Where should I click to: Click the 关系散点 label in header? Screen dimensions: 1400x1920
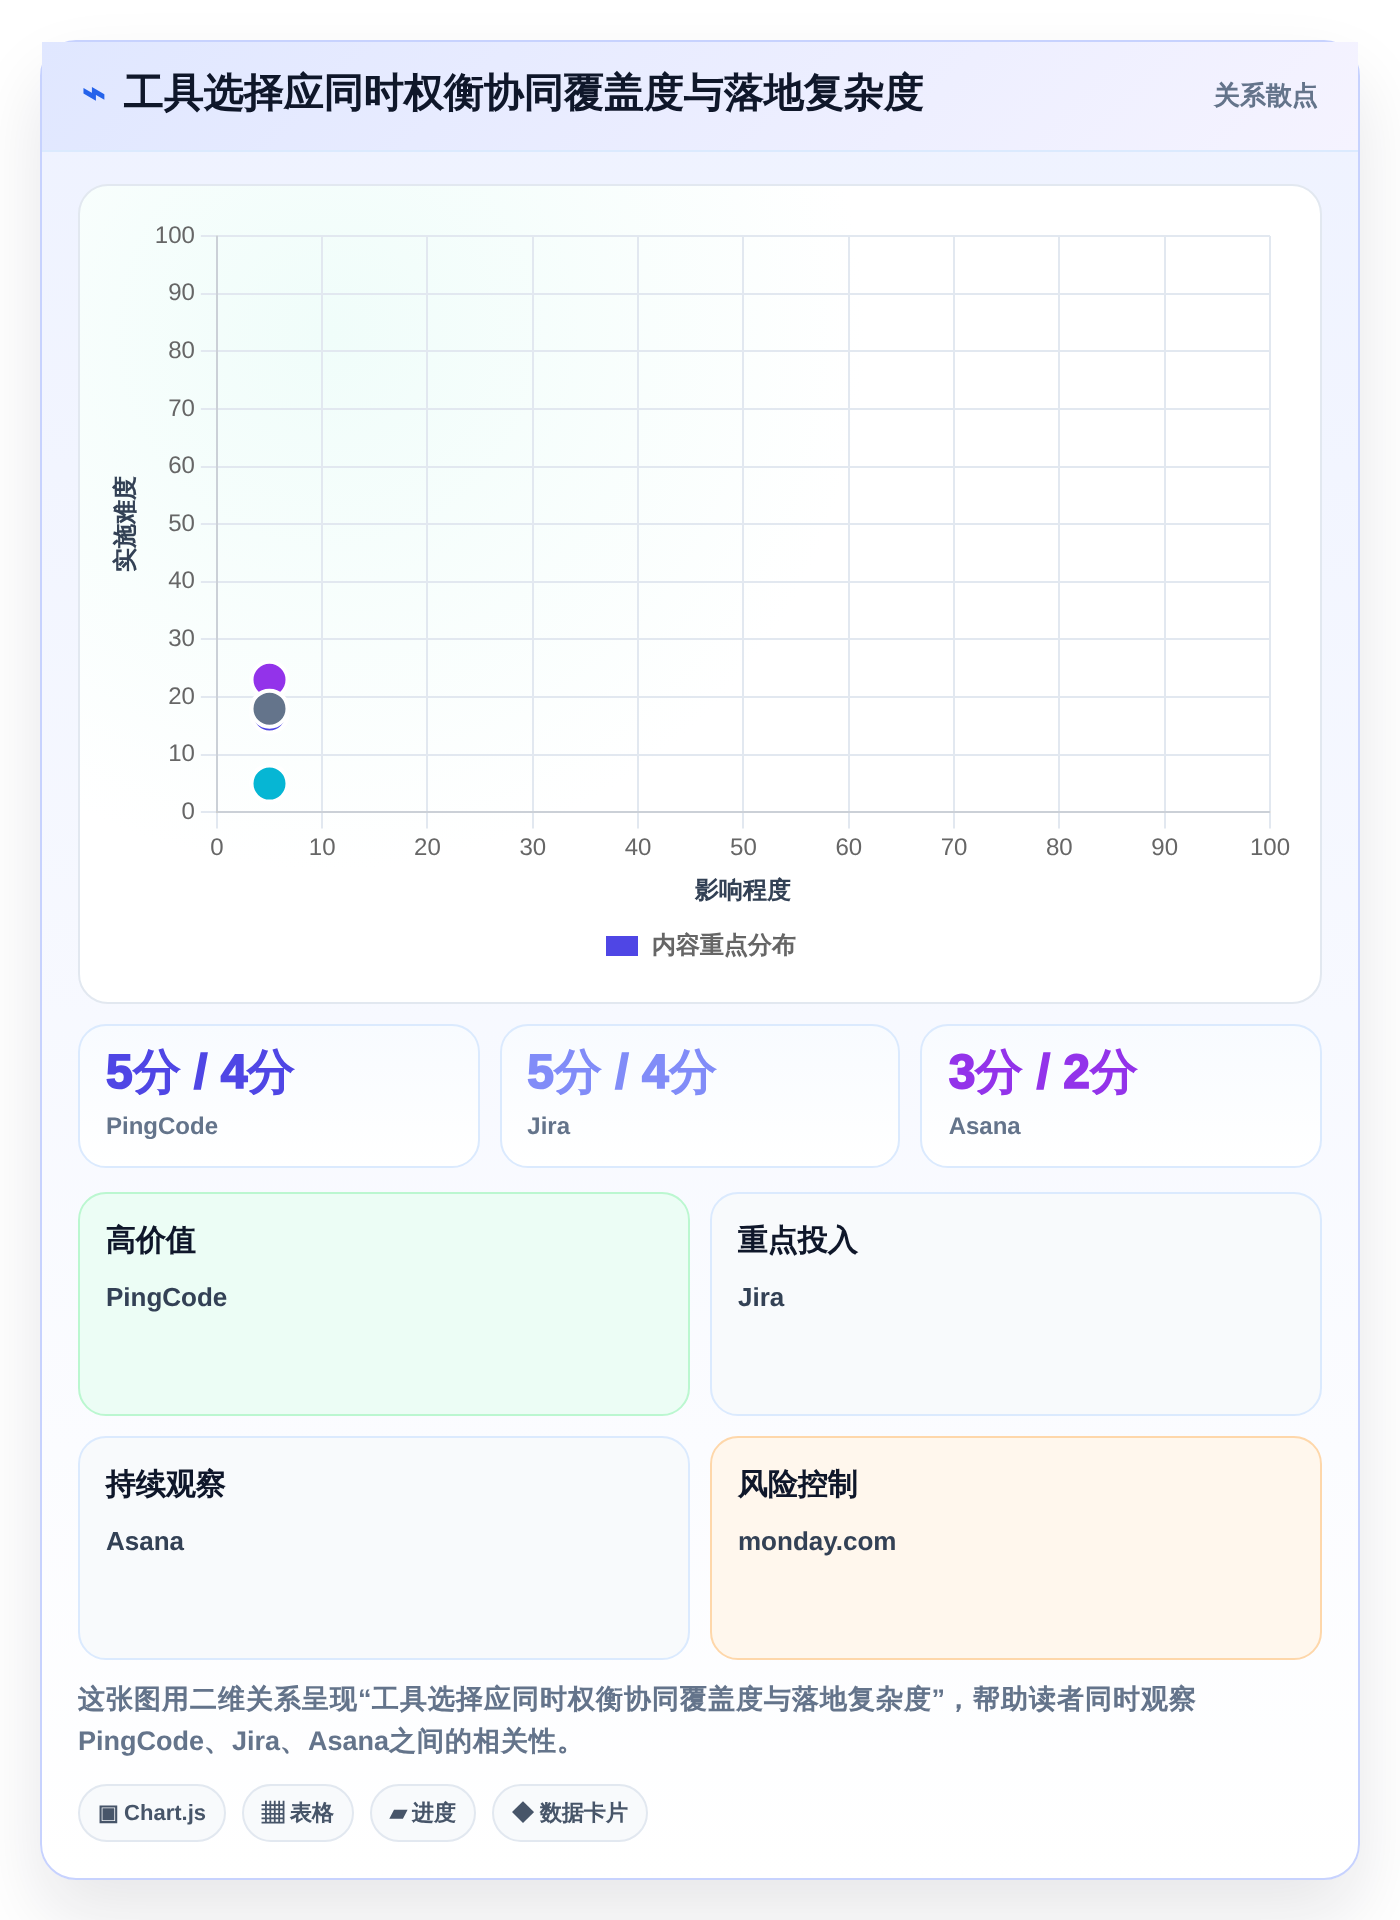(x=1265, y=96)
